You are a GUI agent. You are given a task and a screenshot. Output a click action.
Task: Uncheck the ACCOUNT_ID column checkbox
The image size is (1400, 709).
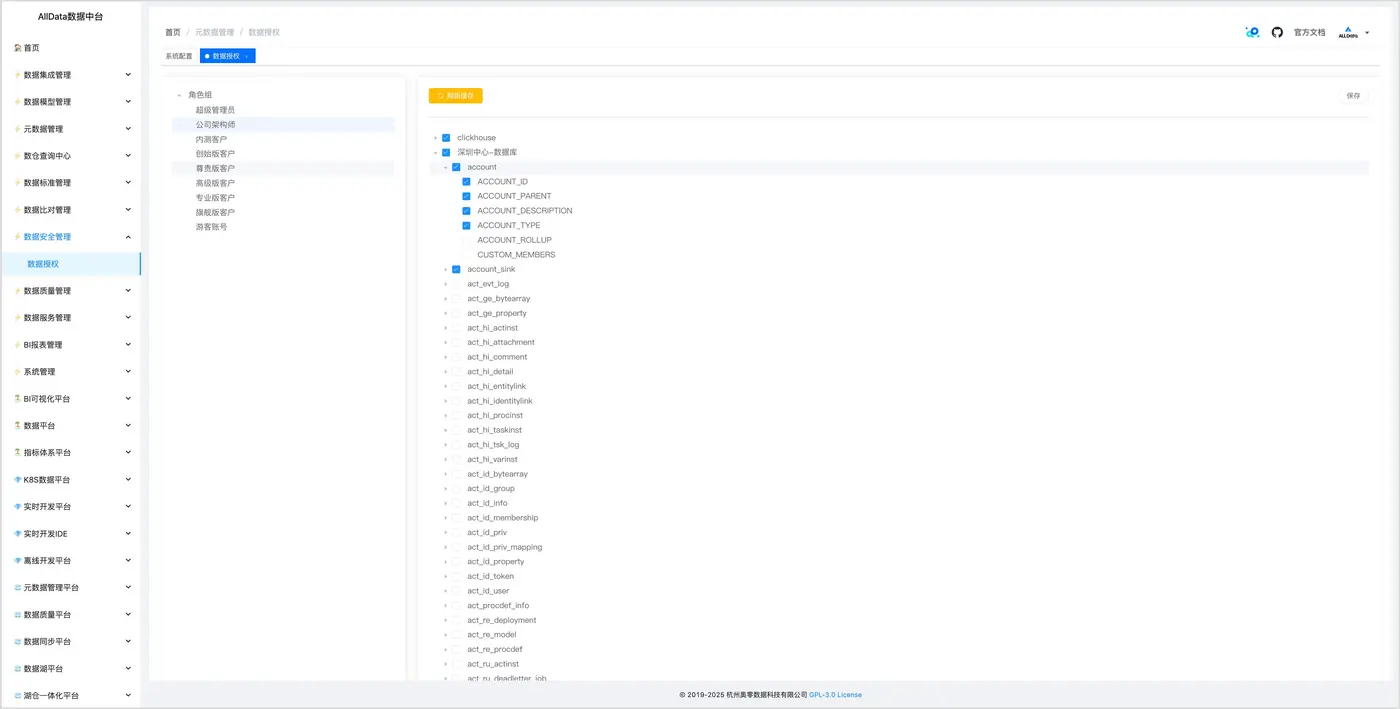coord(466,182)
